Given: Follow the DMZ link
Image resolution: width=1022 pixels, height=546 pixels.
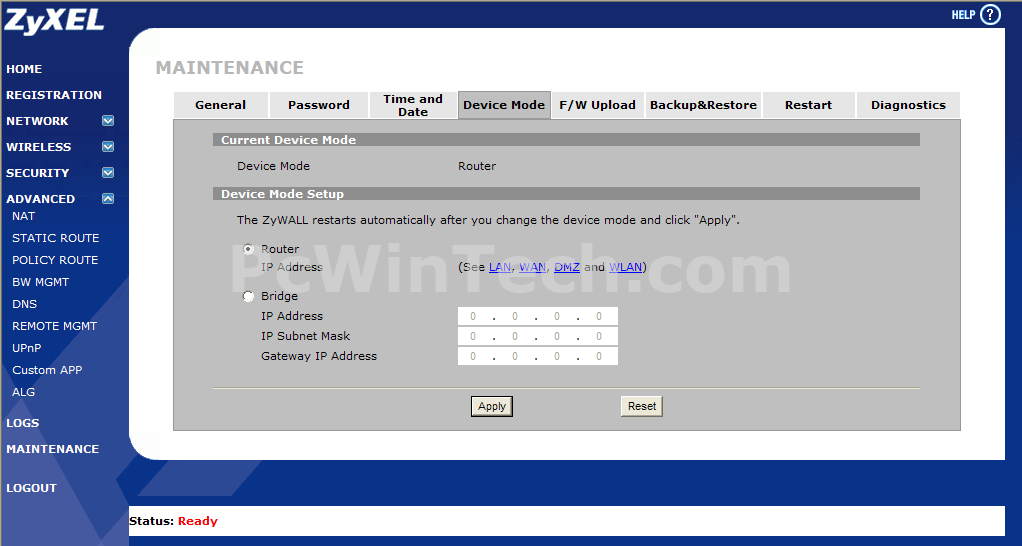Looking at the screenshot, I should [x=567, y=267].
